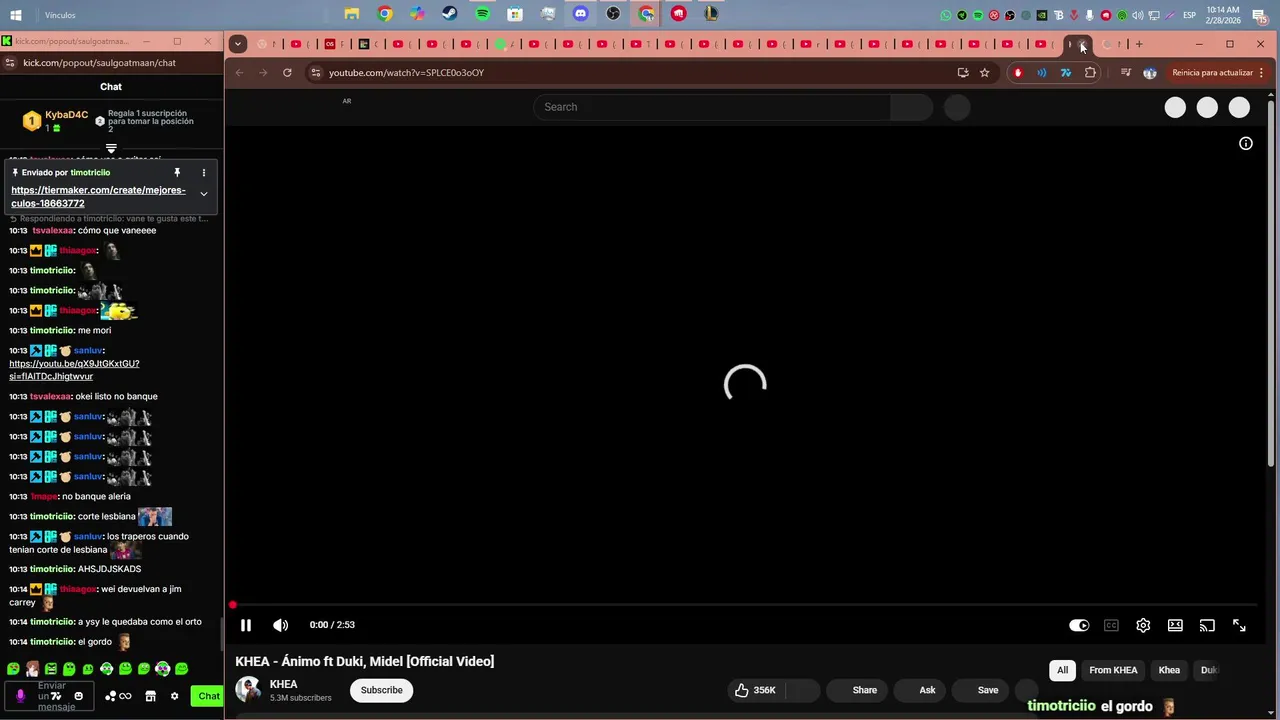Like the video with 356K likes
This screenshot has height=720, width=1280.
point(755,690)
